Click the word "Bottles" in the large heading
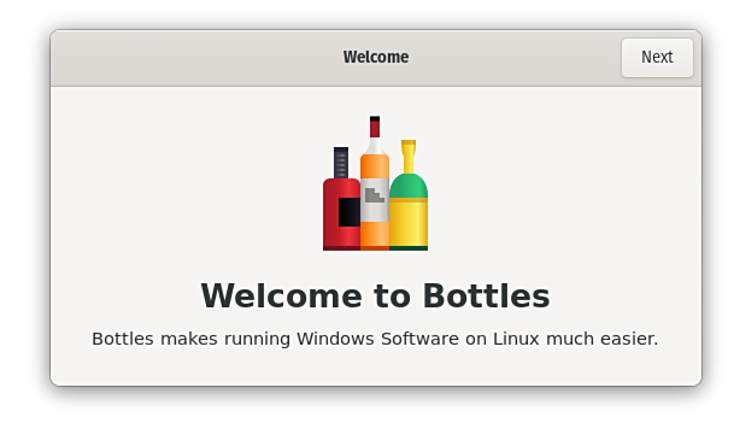752x423 pixels. 485,296
